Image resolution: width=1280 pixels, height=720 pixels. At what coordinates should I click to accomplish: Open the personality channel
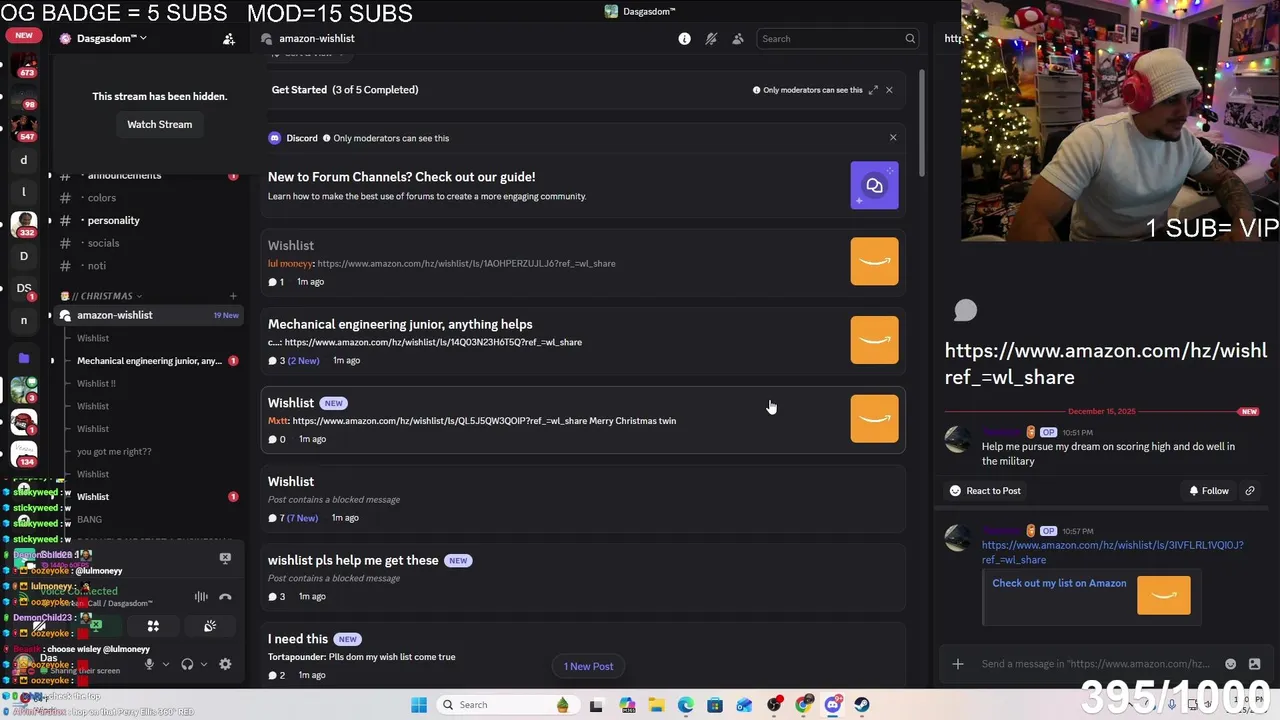coord(148,220)
